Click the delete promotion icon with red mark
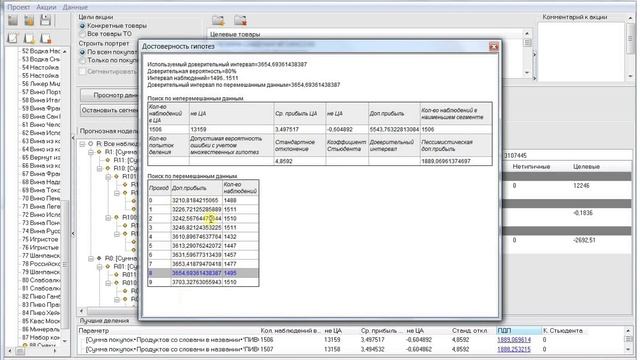This screenshot has width=640, height=360. tap(45, 38)
